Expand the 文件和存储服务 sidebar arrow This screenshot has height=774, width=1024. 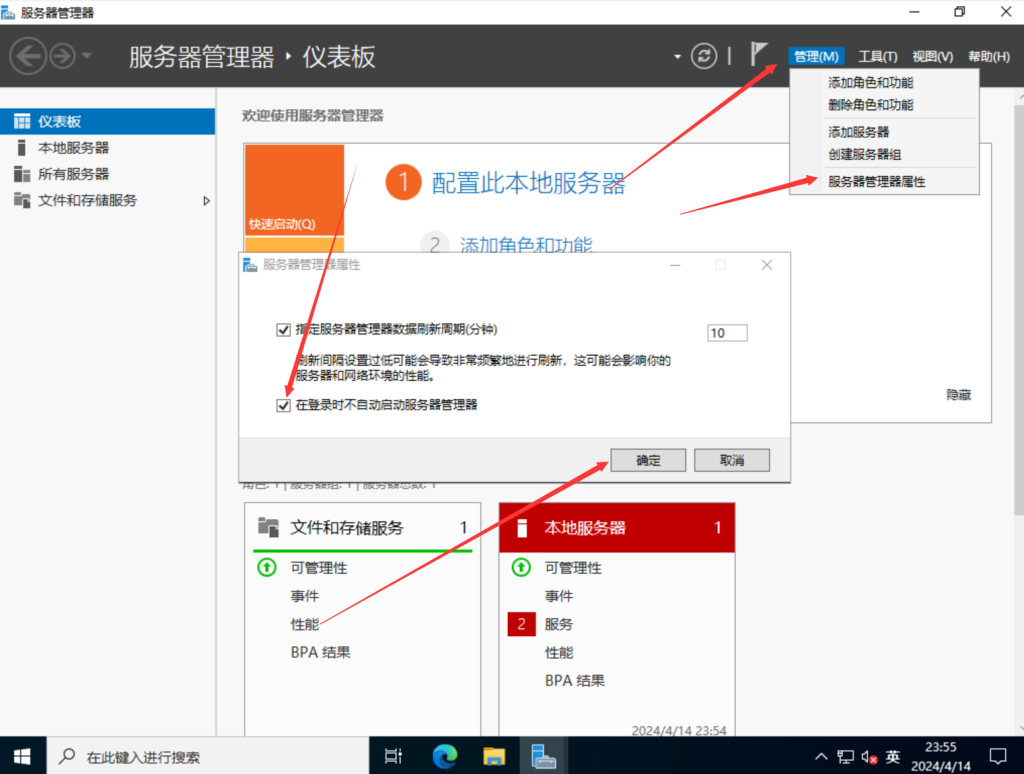click(206, 201)
